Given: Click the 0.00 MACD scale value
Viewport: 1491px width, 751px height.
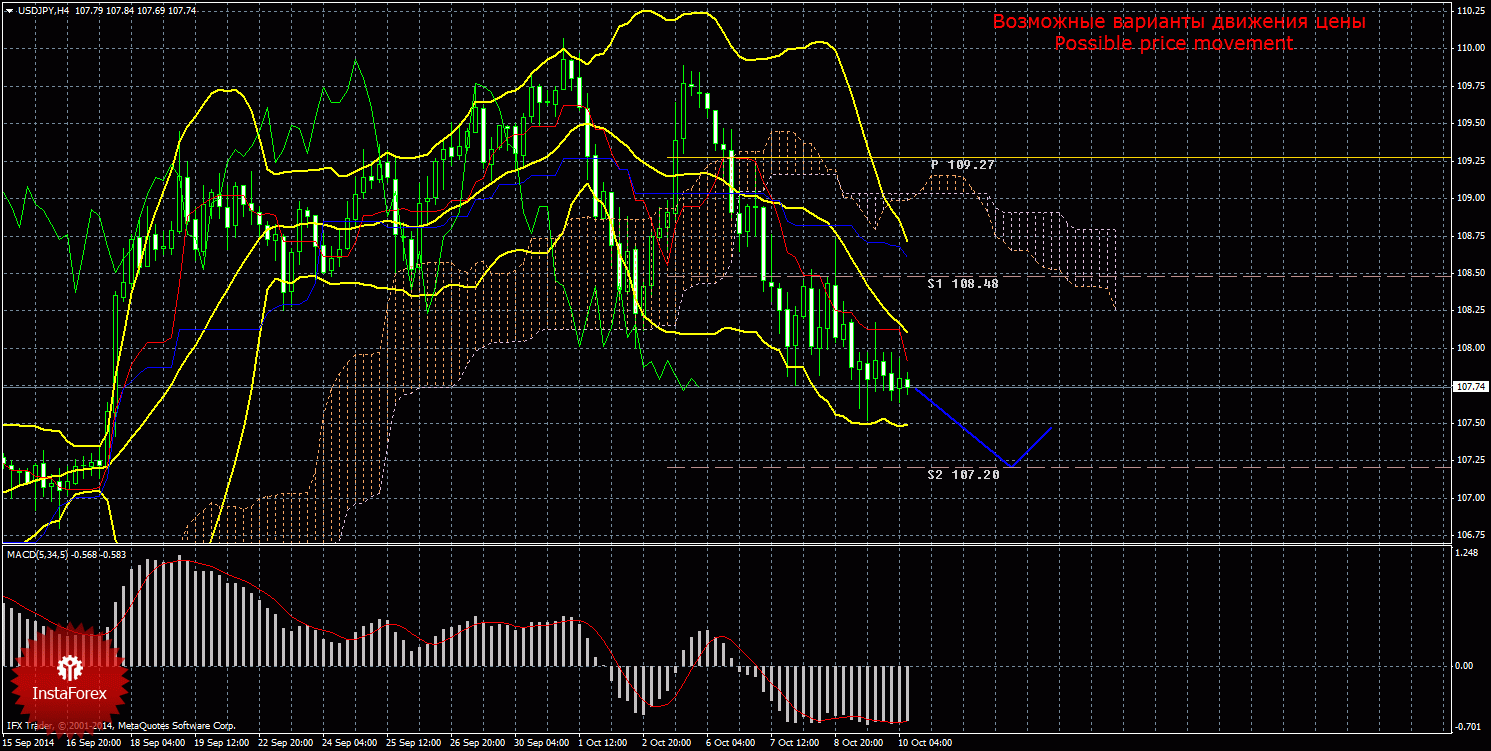Looking at the screenshot, I should 1465,665.
